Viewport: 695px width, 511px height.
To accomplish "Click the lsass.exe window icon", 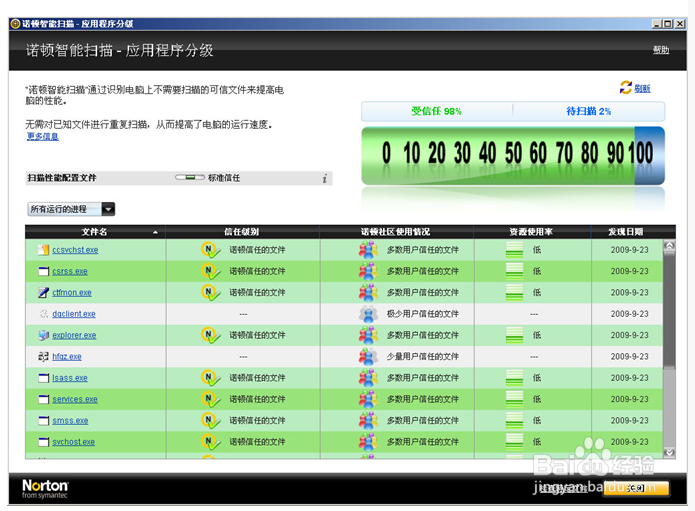I will [x=43, y=378].
